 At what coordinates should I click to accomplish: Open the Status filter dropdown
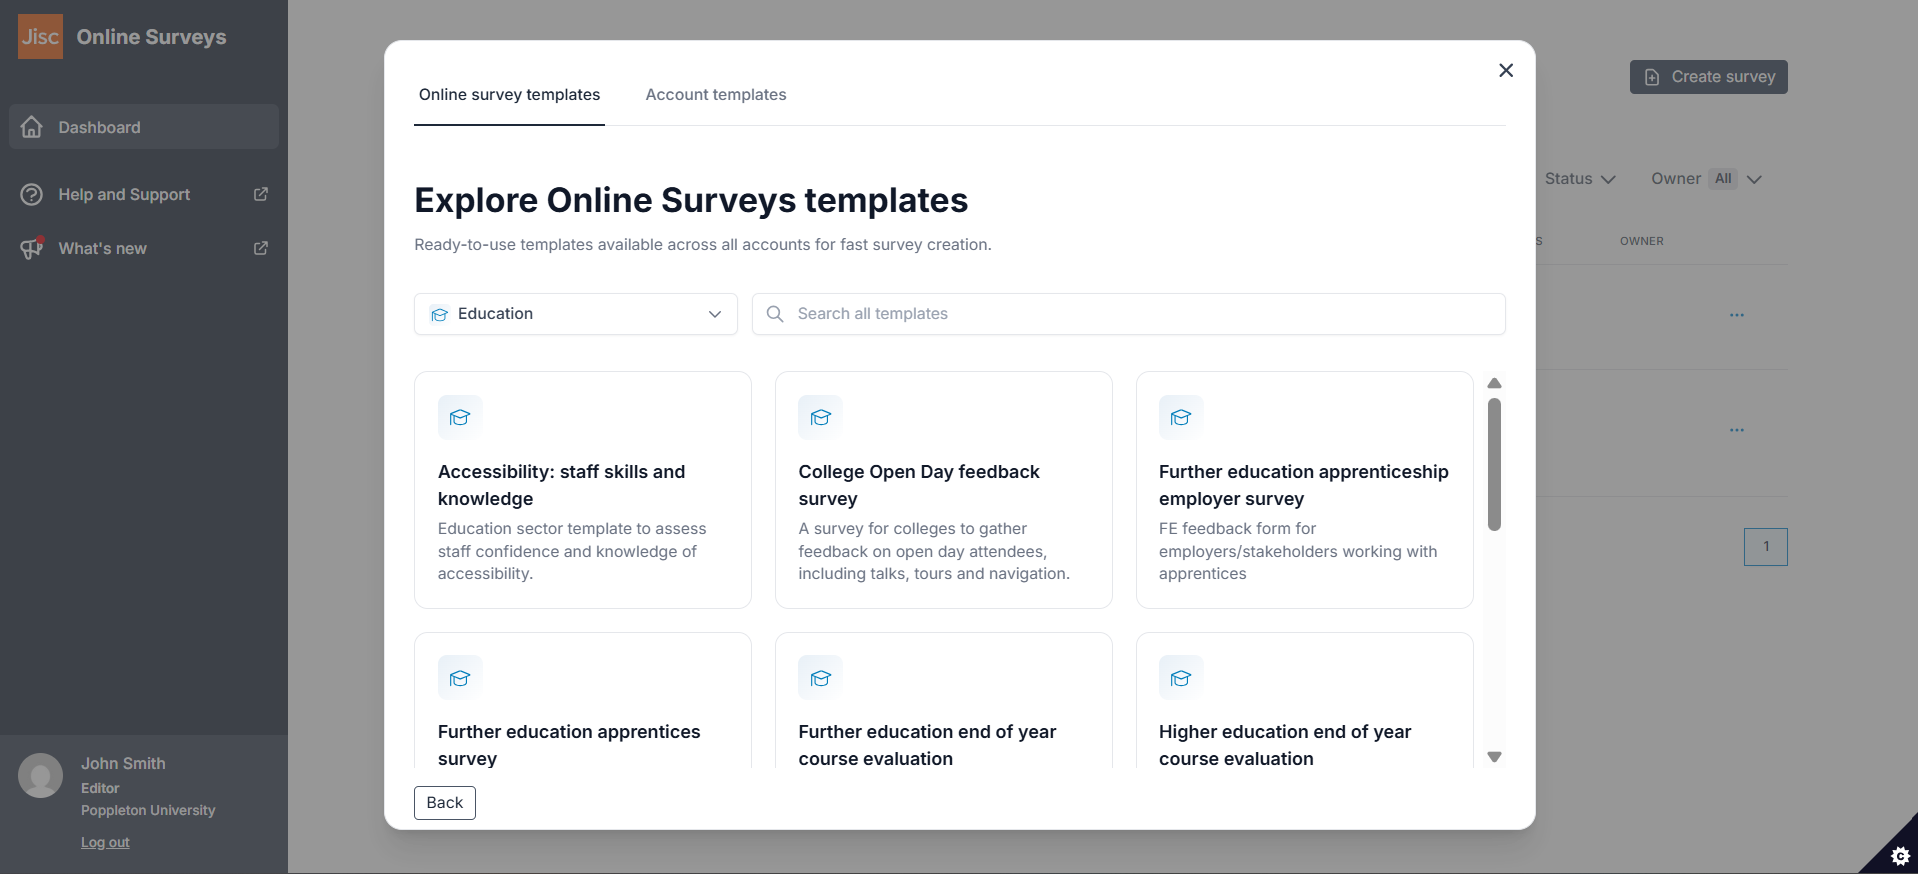1580,179
